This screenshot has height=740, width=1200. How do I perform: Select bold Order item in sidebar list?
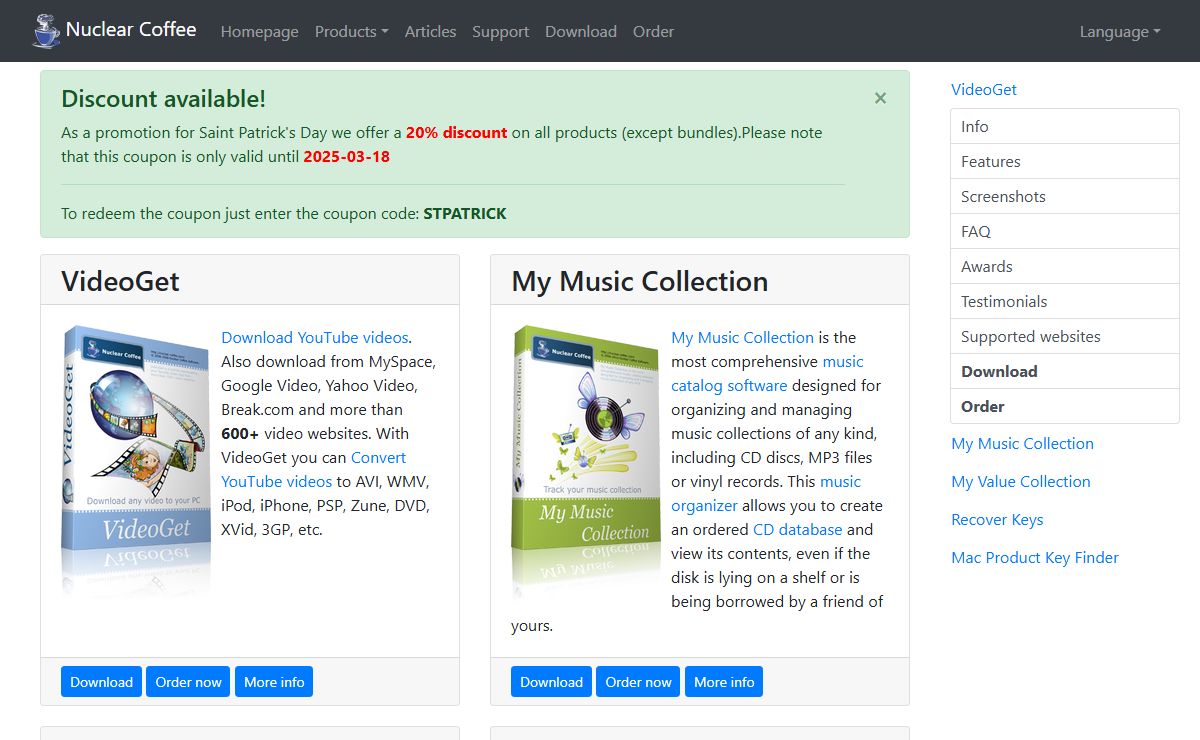pos(1065,406)
